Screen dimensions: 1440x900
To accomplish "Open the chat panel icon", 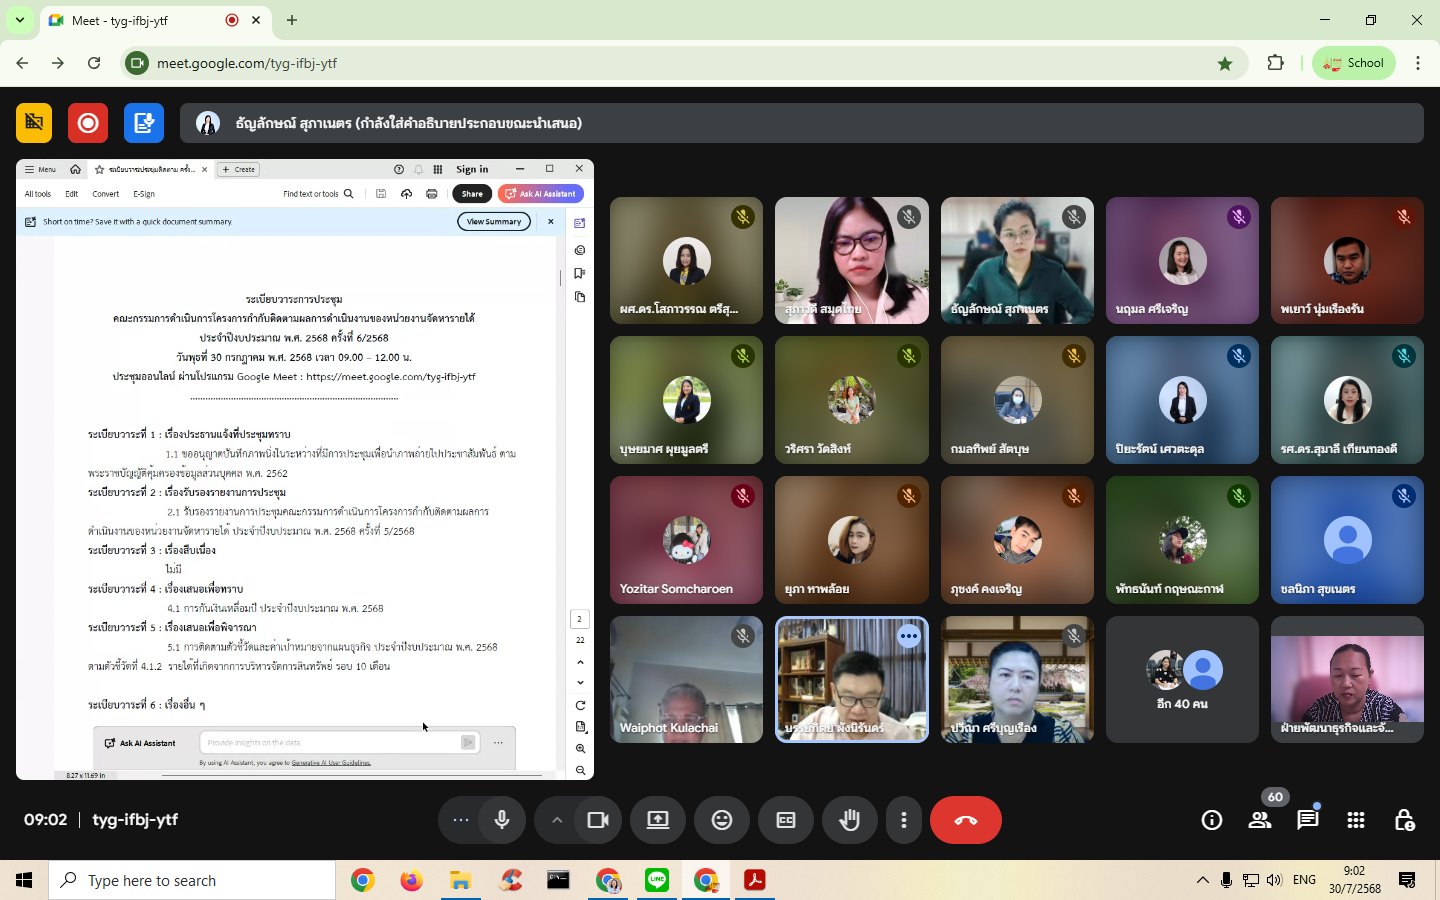I will 1307,820.
